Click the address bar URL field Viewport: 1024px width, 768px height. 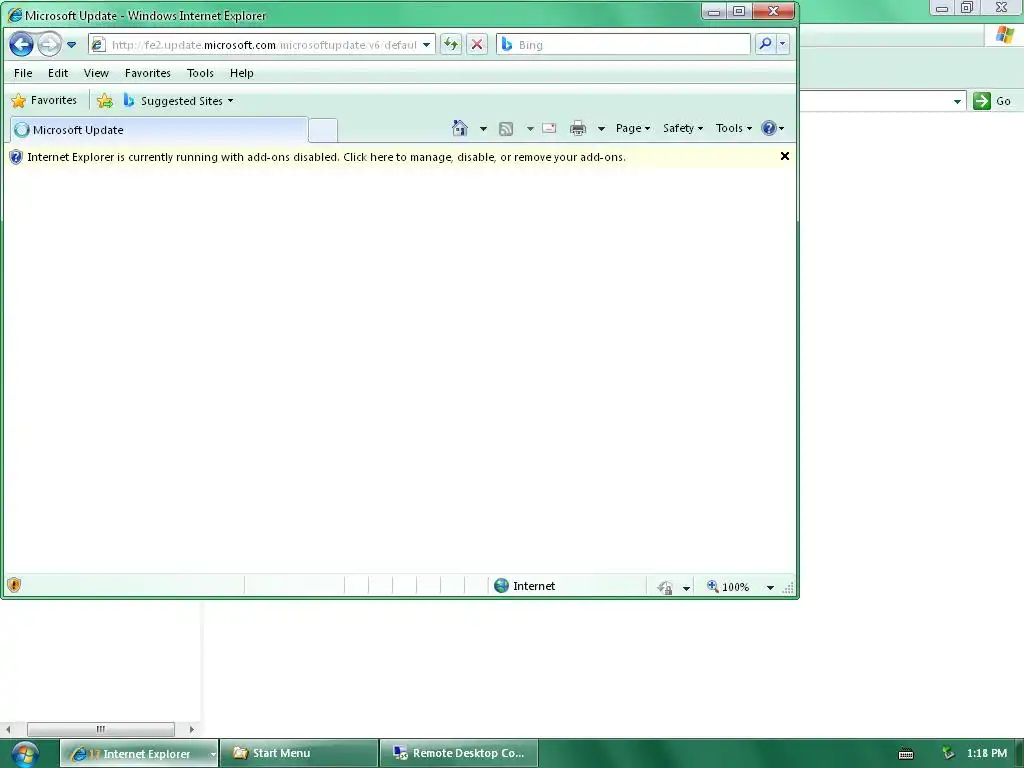pos(264,44)
